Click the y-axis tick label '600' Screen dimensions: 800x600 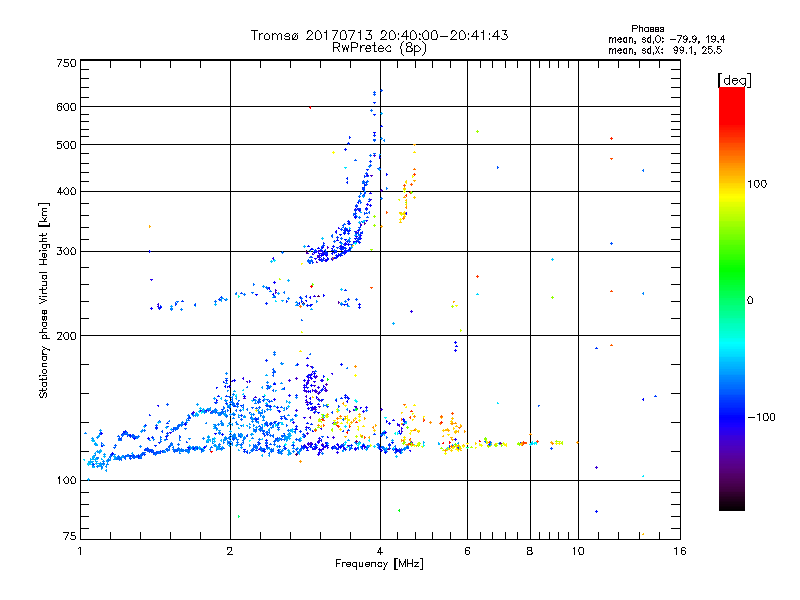point(66,107)
